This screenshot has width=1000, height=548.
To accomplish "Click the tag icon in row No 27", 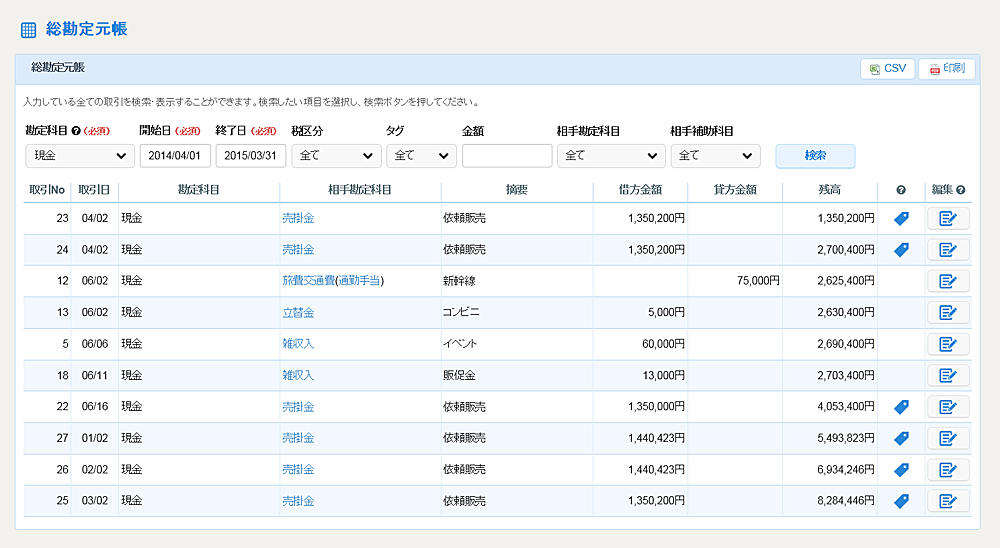I will pos(901,438).
